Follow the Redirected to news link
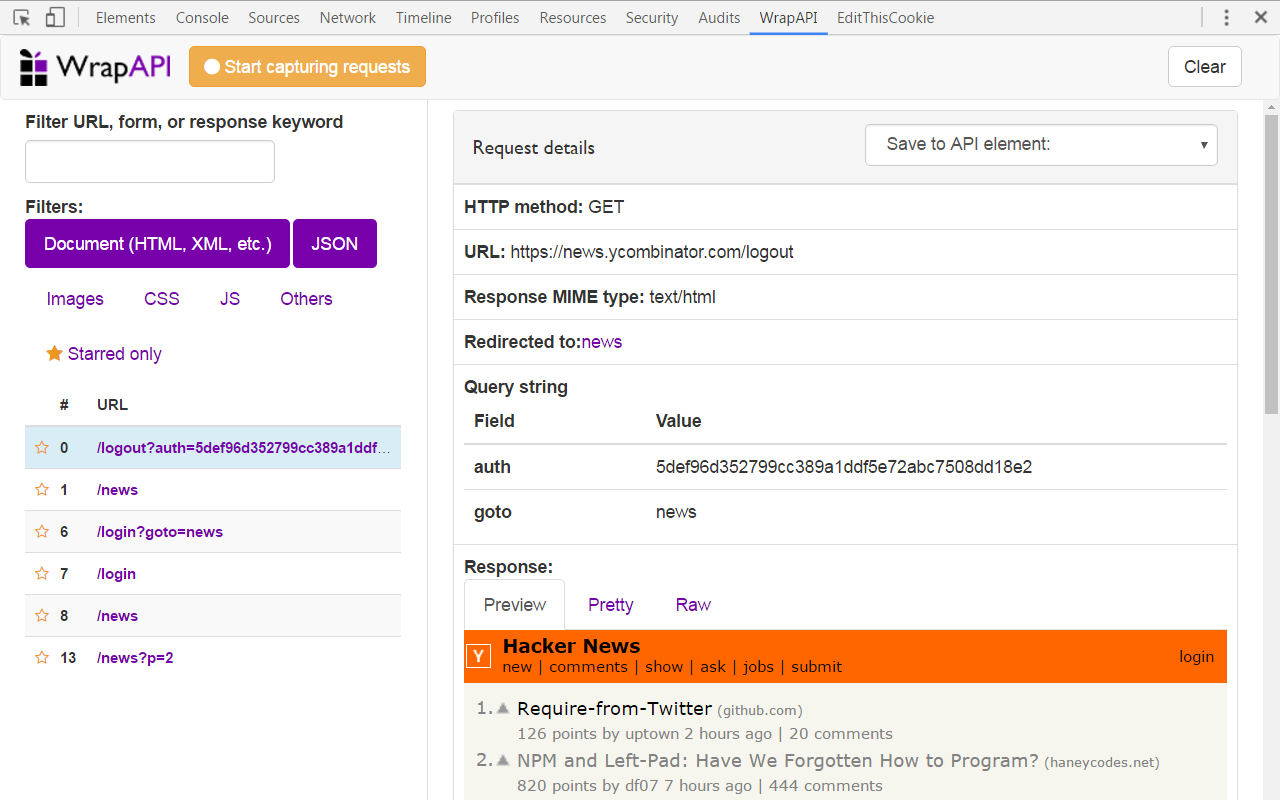1280x800 pixels. pos(602,342)
